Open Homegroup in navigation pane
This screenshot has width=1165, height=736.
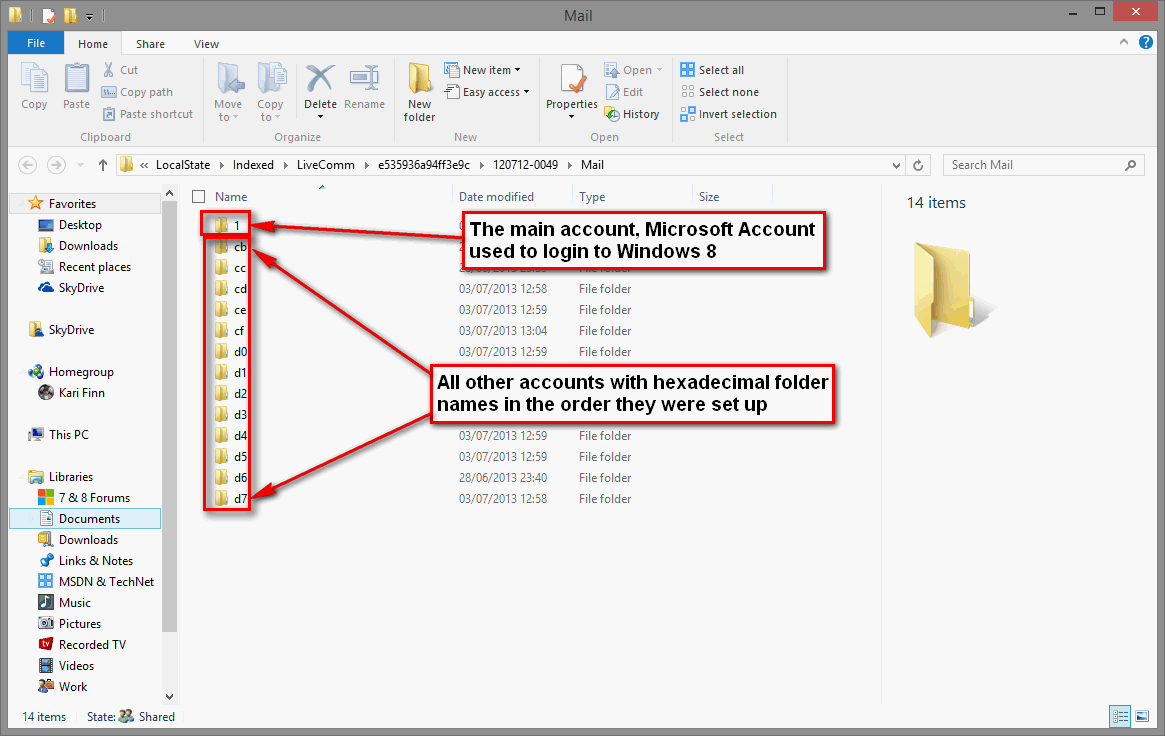coord(71,372)
